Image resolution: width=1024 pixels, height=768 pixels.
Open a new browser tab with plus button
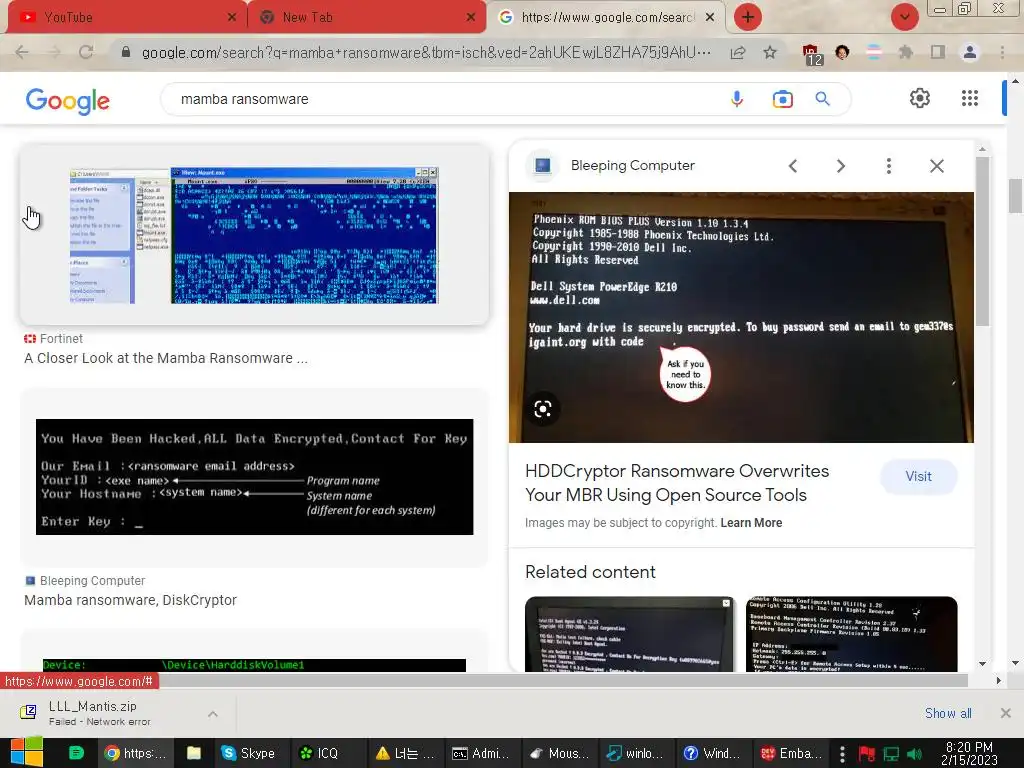748,17
